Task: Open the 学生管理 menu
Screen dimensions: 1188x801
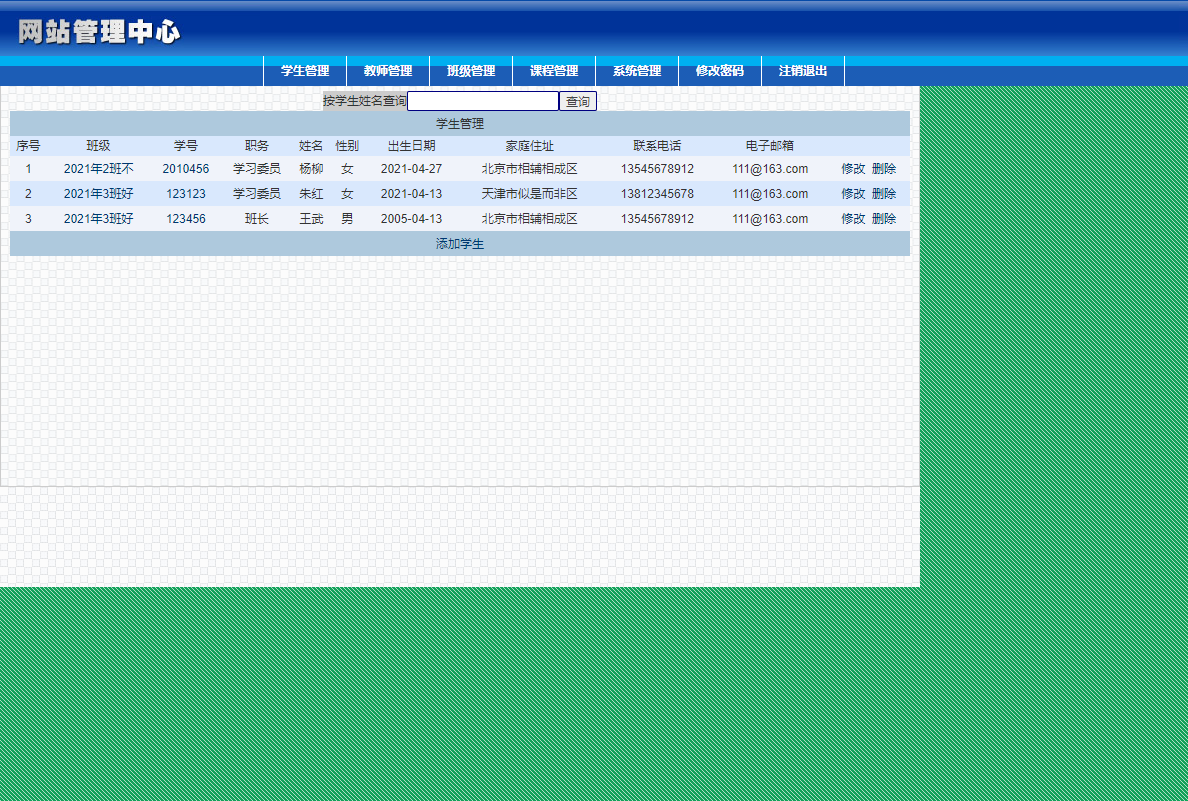Action: tap(305, 70)
